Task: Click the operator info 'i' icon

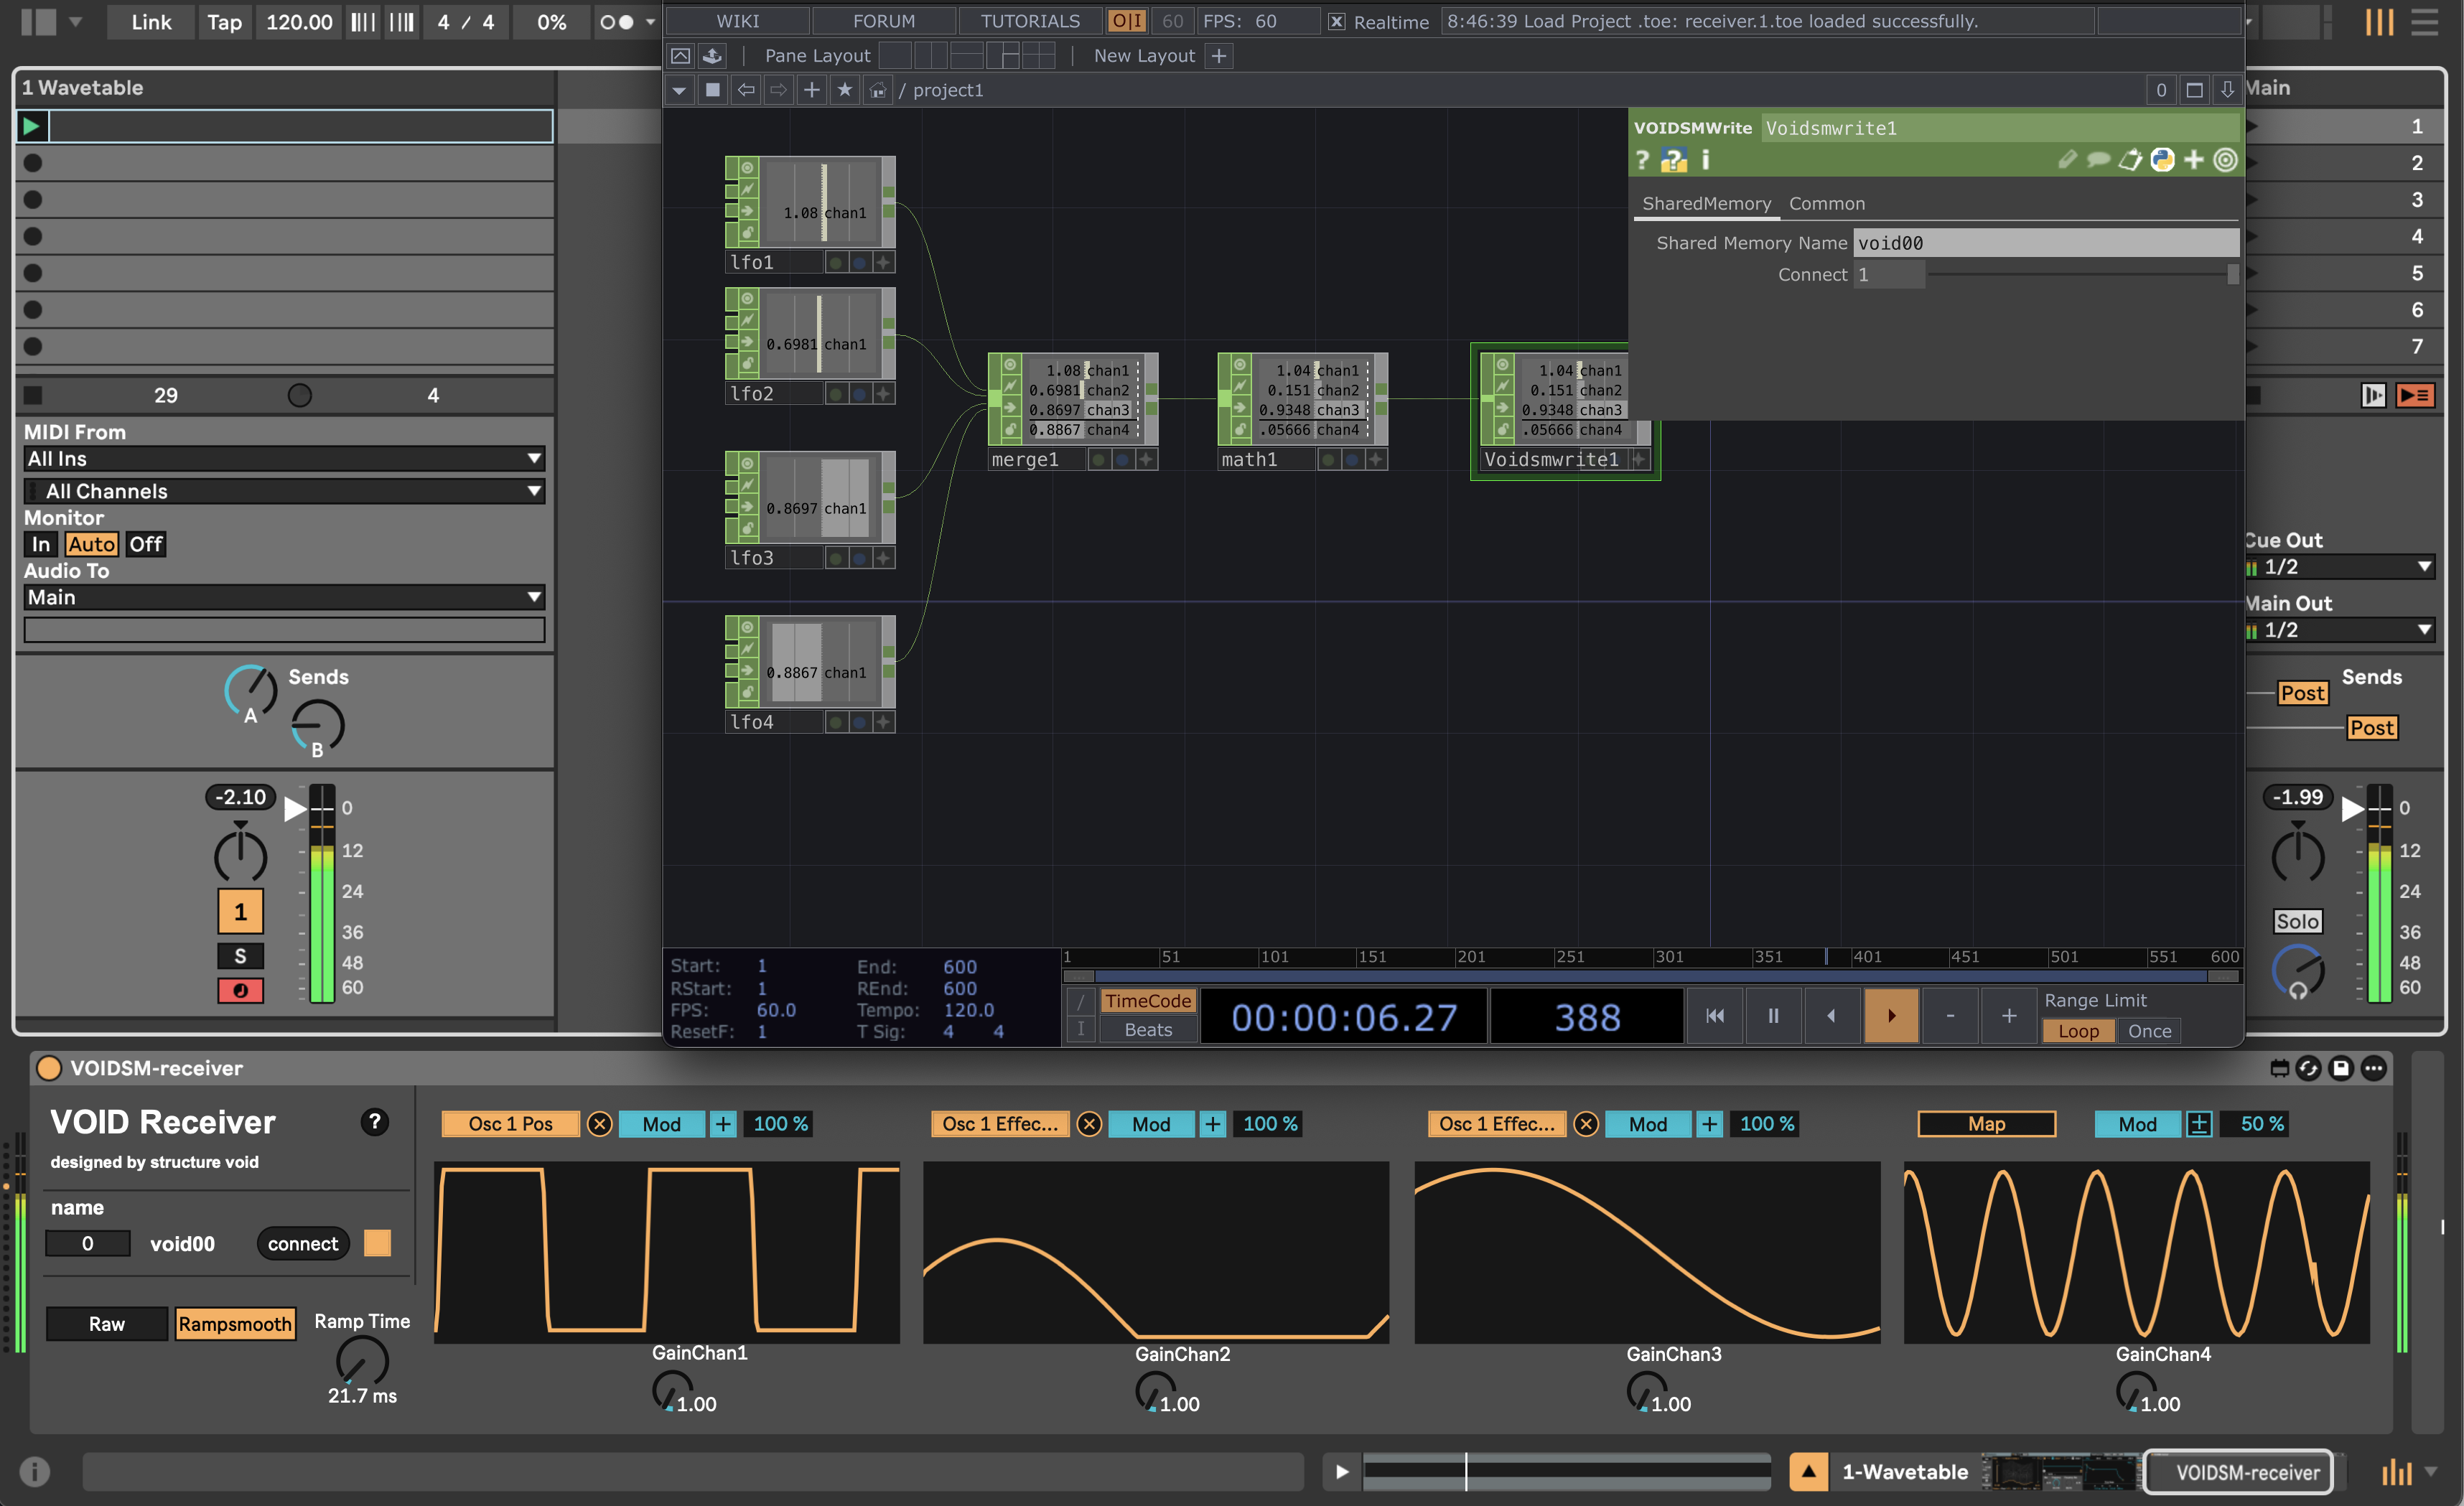Action: [1705, 160]
